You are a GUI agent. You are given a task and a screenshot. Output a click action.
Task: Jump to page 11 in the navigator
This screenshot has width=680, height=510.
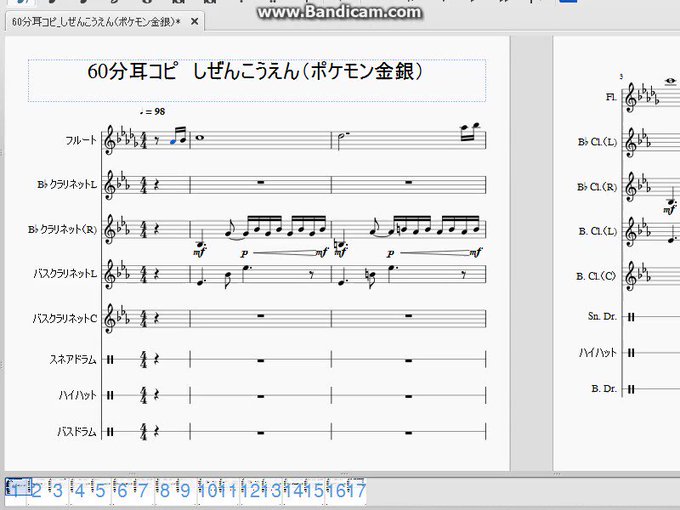pyautogui.click(x=229, y=490)
